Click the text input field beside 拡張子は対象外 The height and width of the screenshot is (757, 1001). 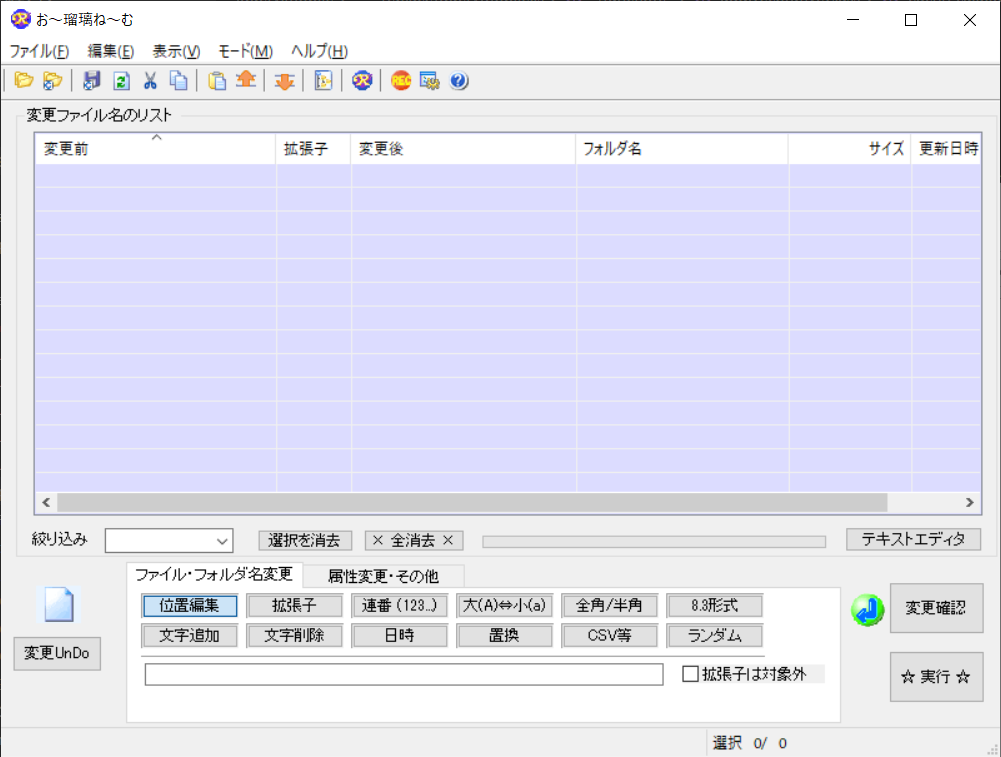(x=403, y=675)
